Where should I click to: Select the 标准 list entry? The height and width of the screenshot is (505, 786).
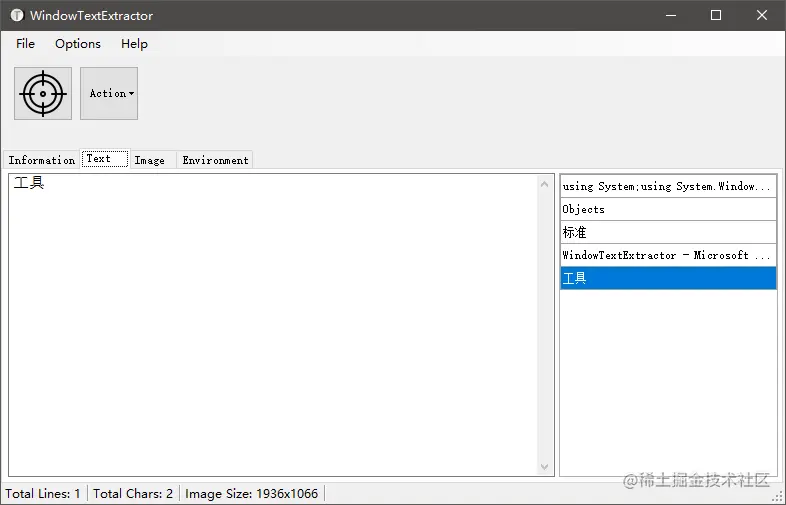pyautogui.click(x=668, y=232)
